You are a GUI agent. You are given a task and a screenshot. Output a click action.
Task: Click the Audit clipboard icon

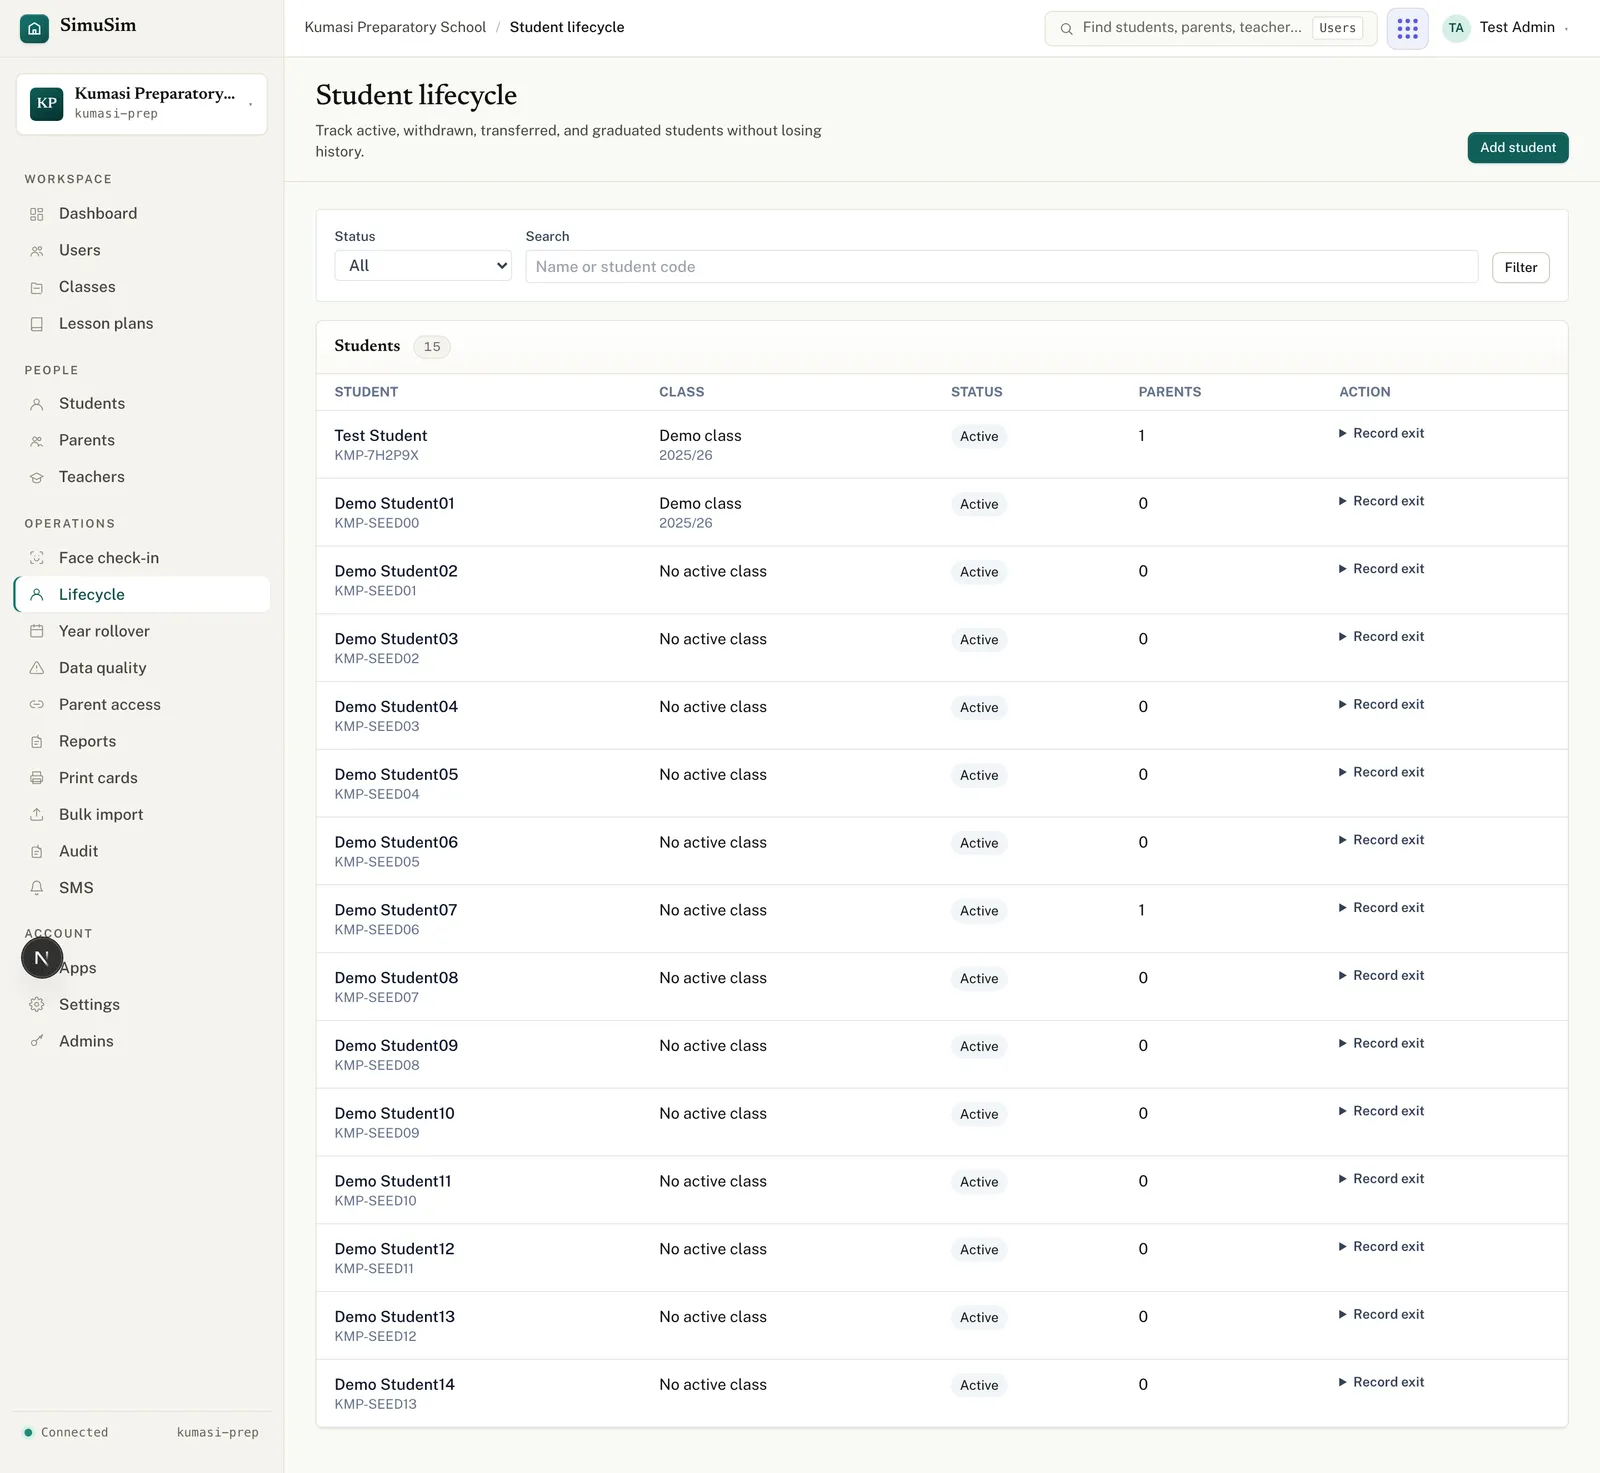click(37, 852)
